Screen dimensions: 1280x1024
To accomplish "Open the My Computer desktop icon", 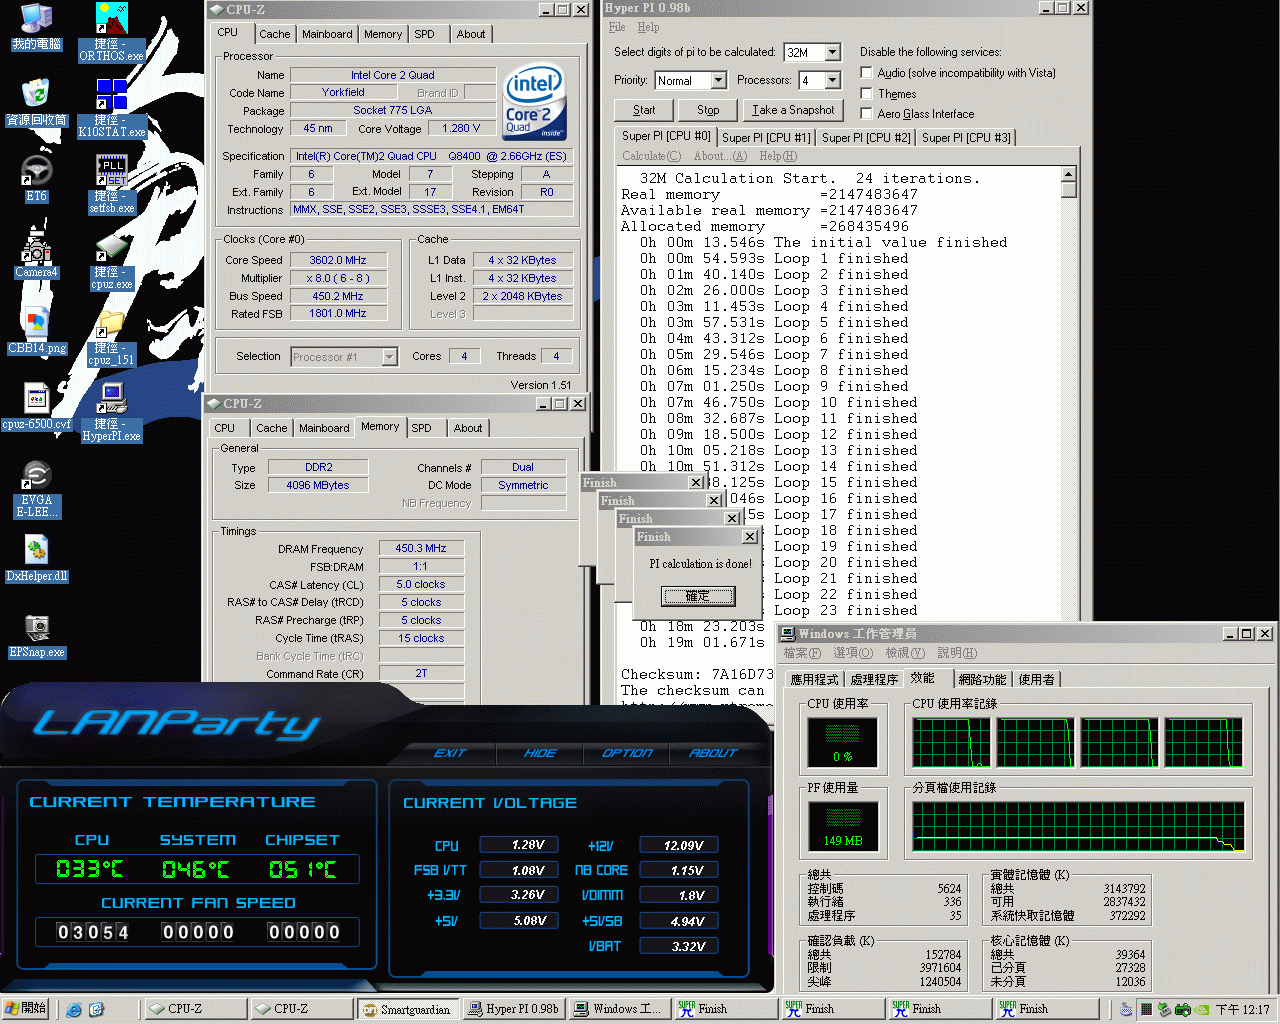I will [x=36, y=27].
